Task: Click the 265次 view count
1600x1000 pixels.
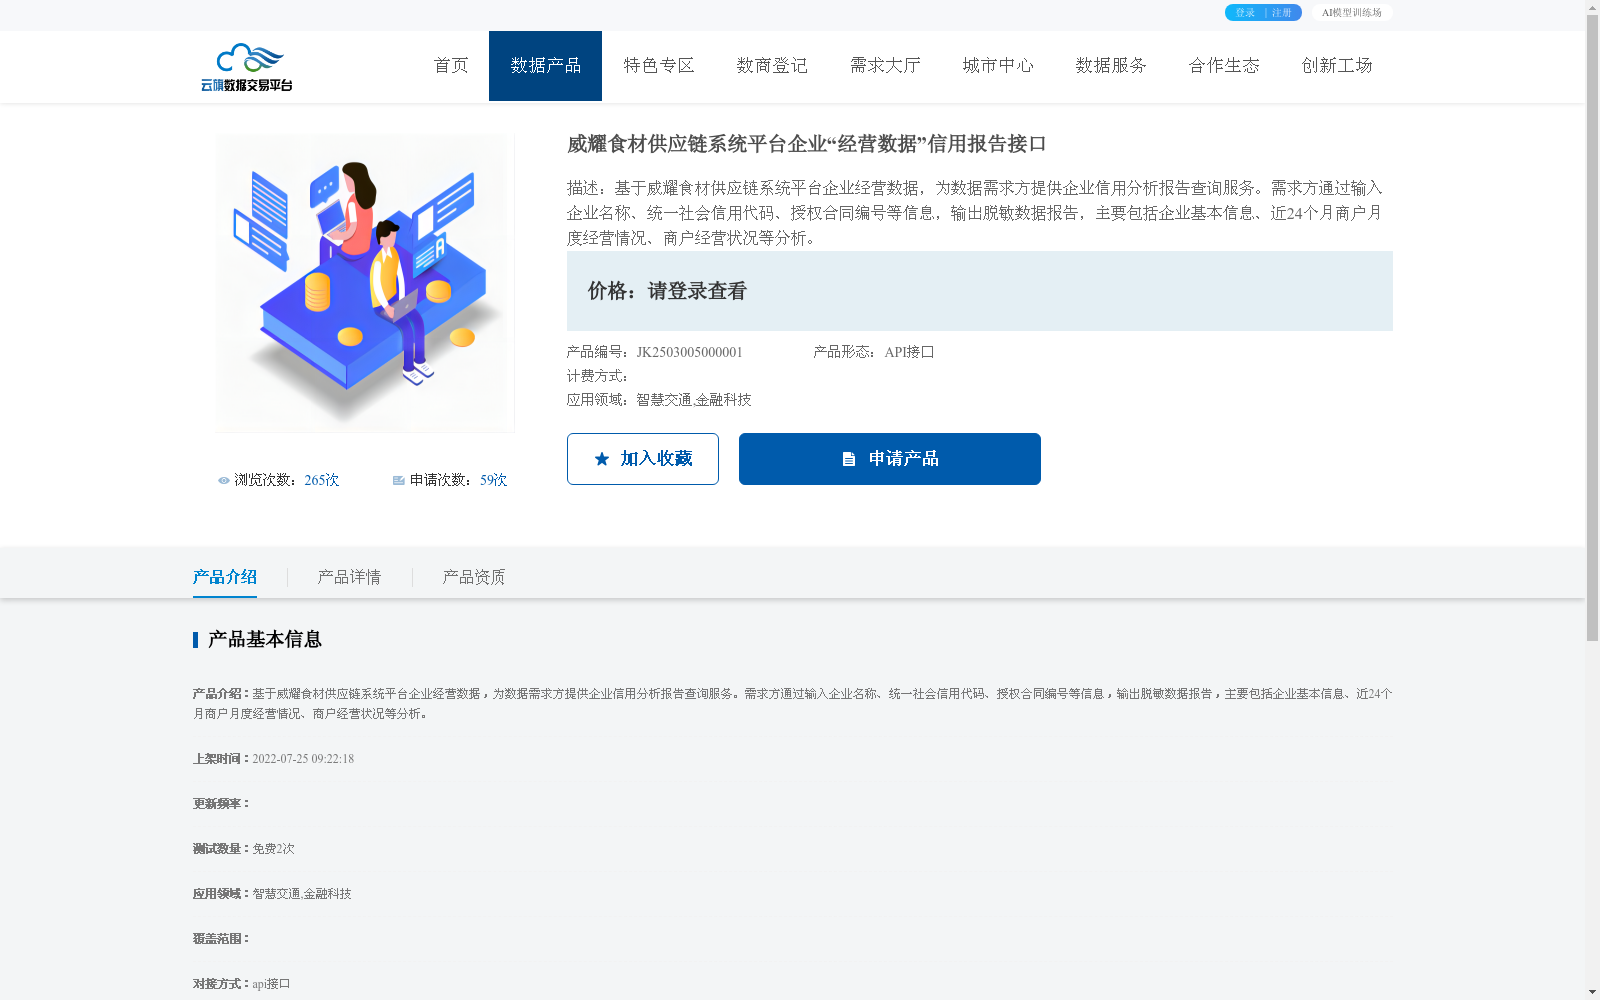Action: tap(322, 480)
